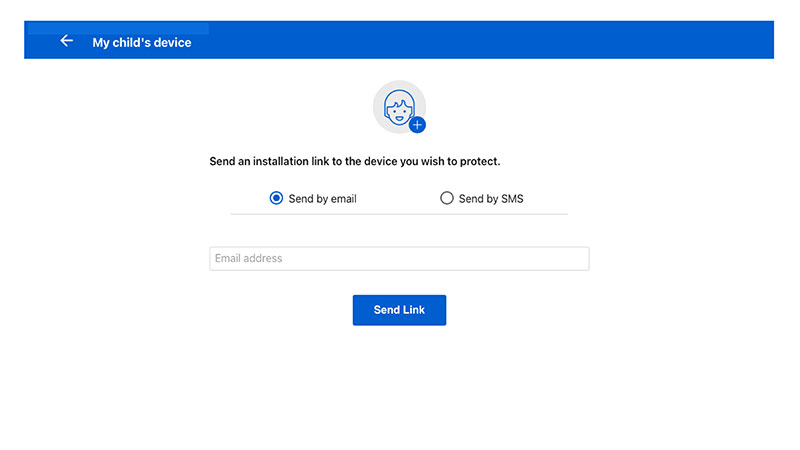Click the back arrow in header
The width and height of the screenshot is (800, 450).
[66, 41]
